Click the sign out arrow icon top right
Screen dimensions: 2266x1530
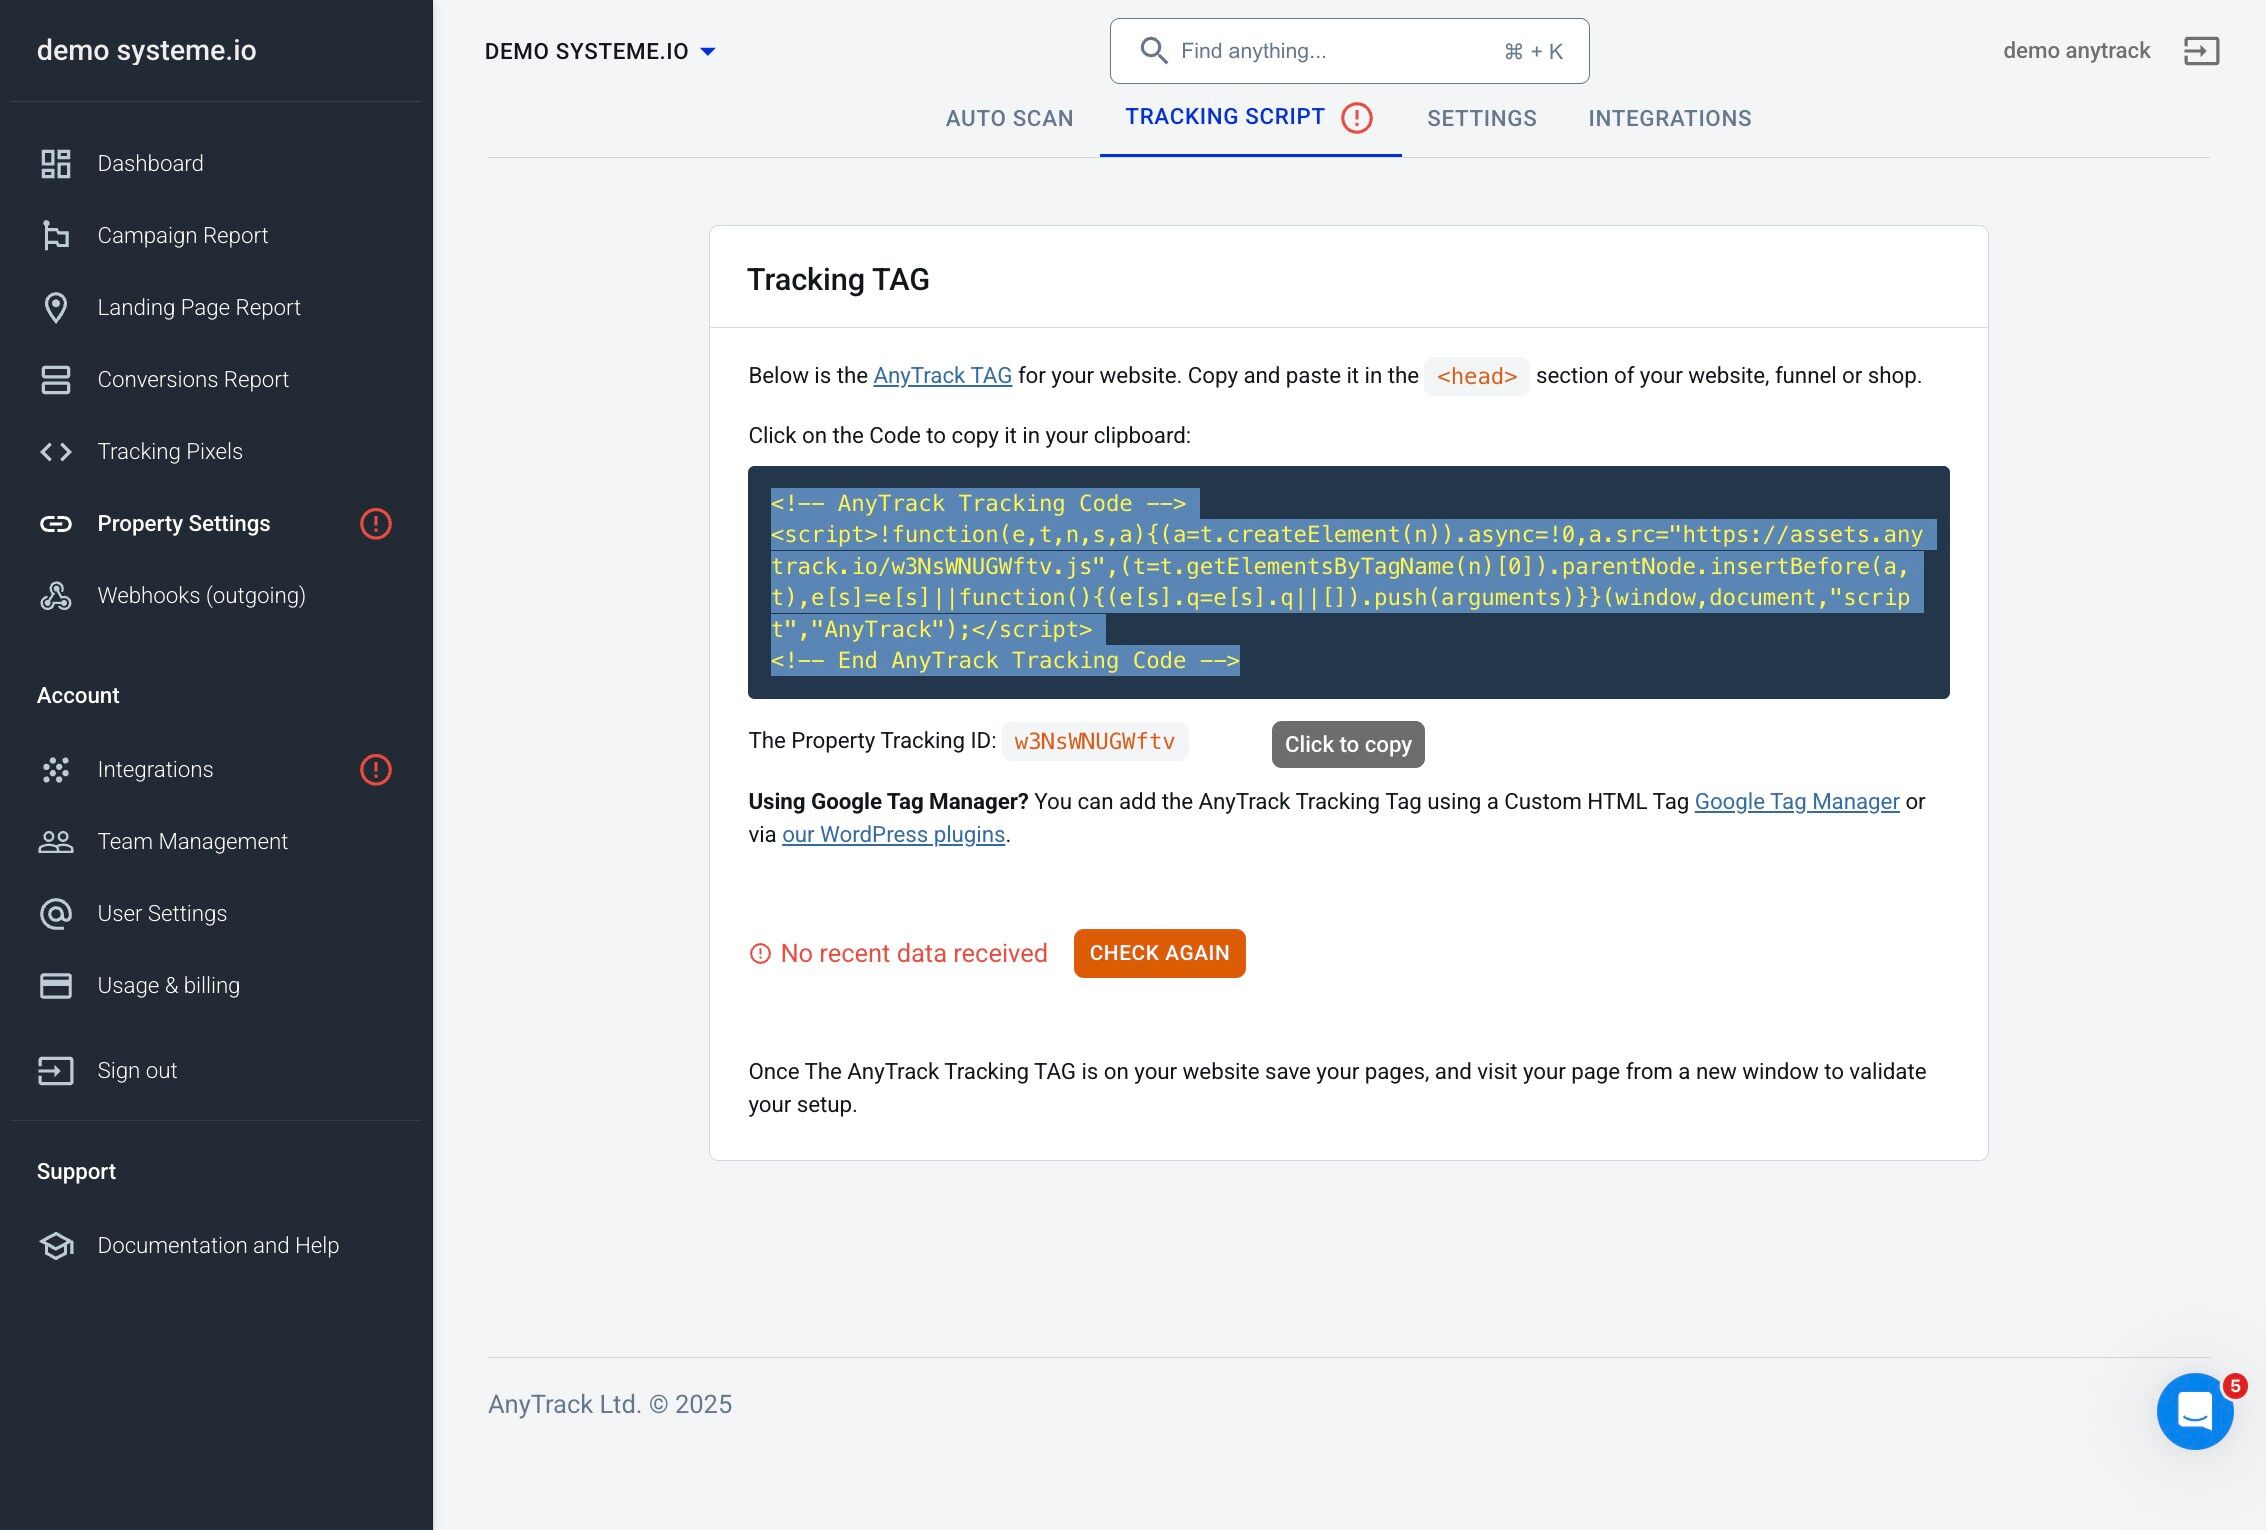point(2201,50)
